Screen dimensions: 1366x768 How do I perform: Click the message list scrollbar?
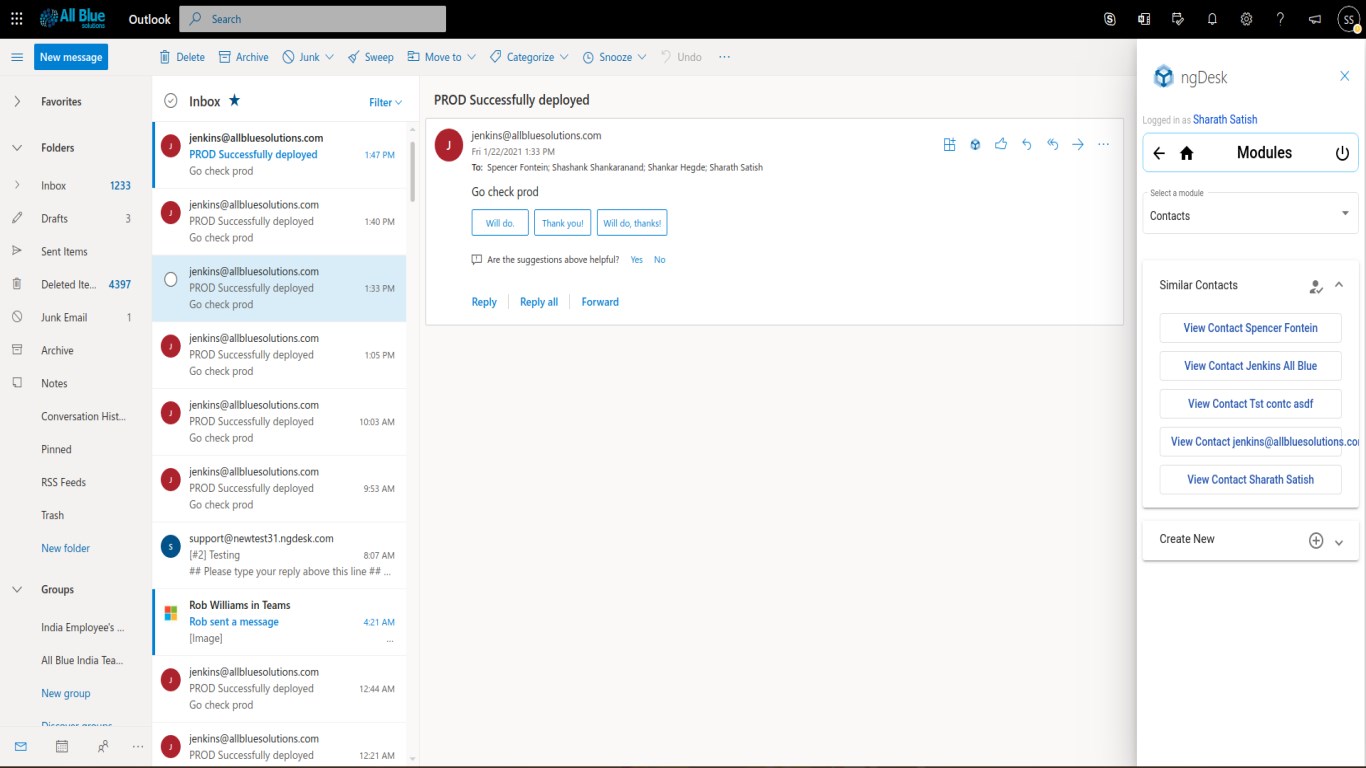411,171
